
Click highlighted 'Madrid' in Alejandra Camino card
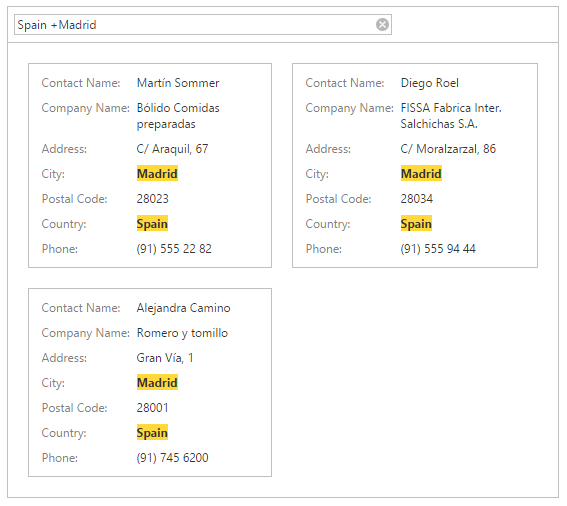[157, 383]
